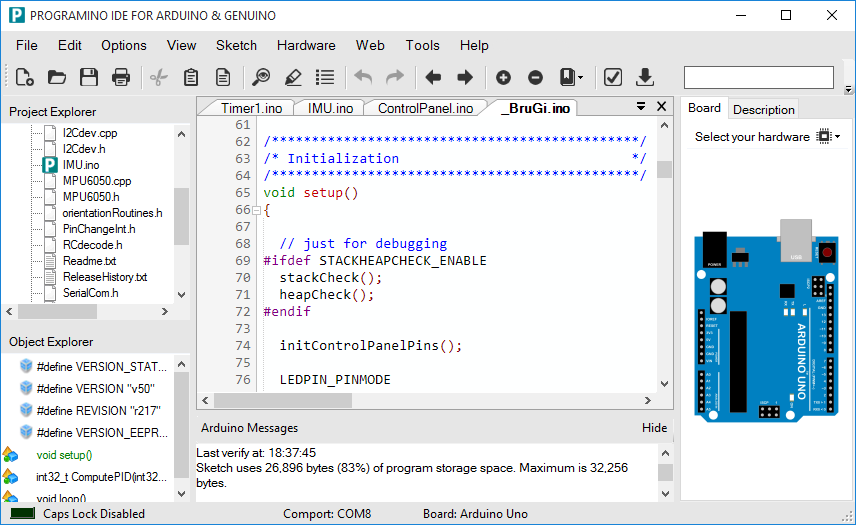The height and width of the screenshot is (525, 856).
Task: Switch to the IMU.ino editor tab
Action: click(x=330, y=108)
